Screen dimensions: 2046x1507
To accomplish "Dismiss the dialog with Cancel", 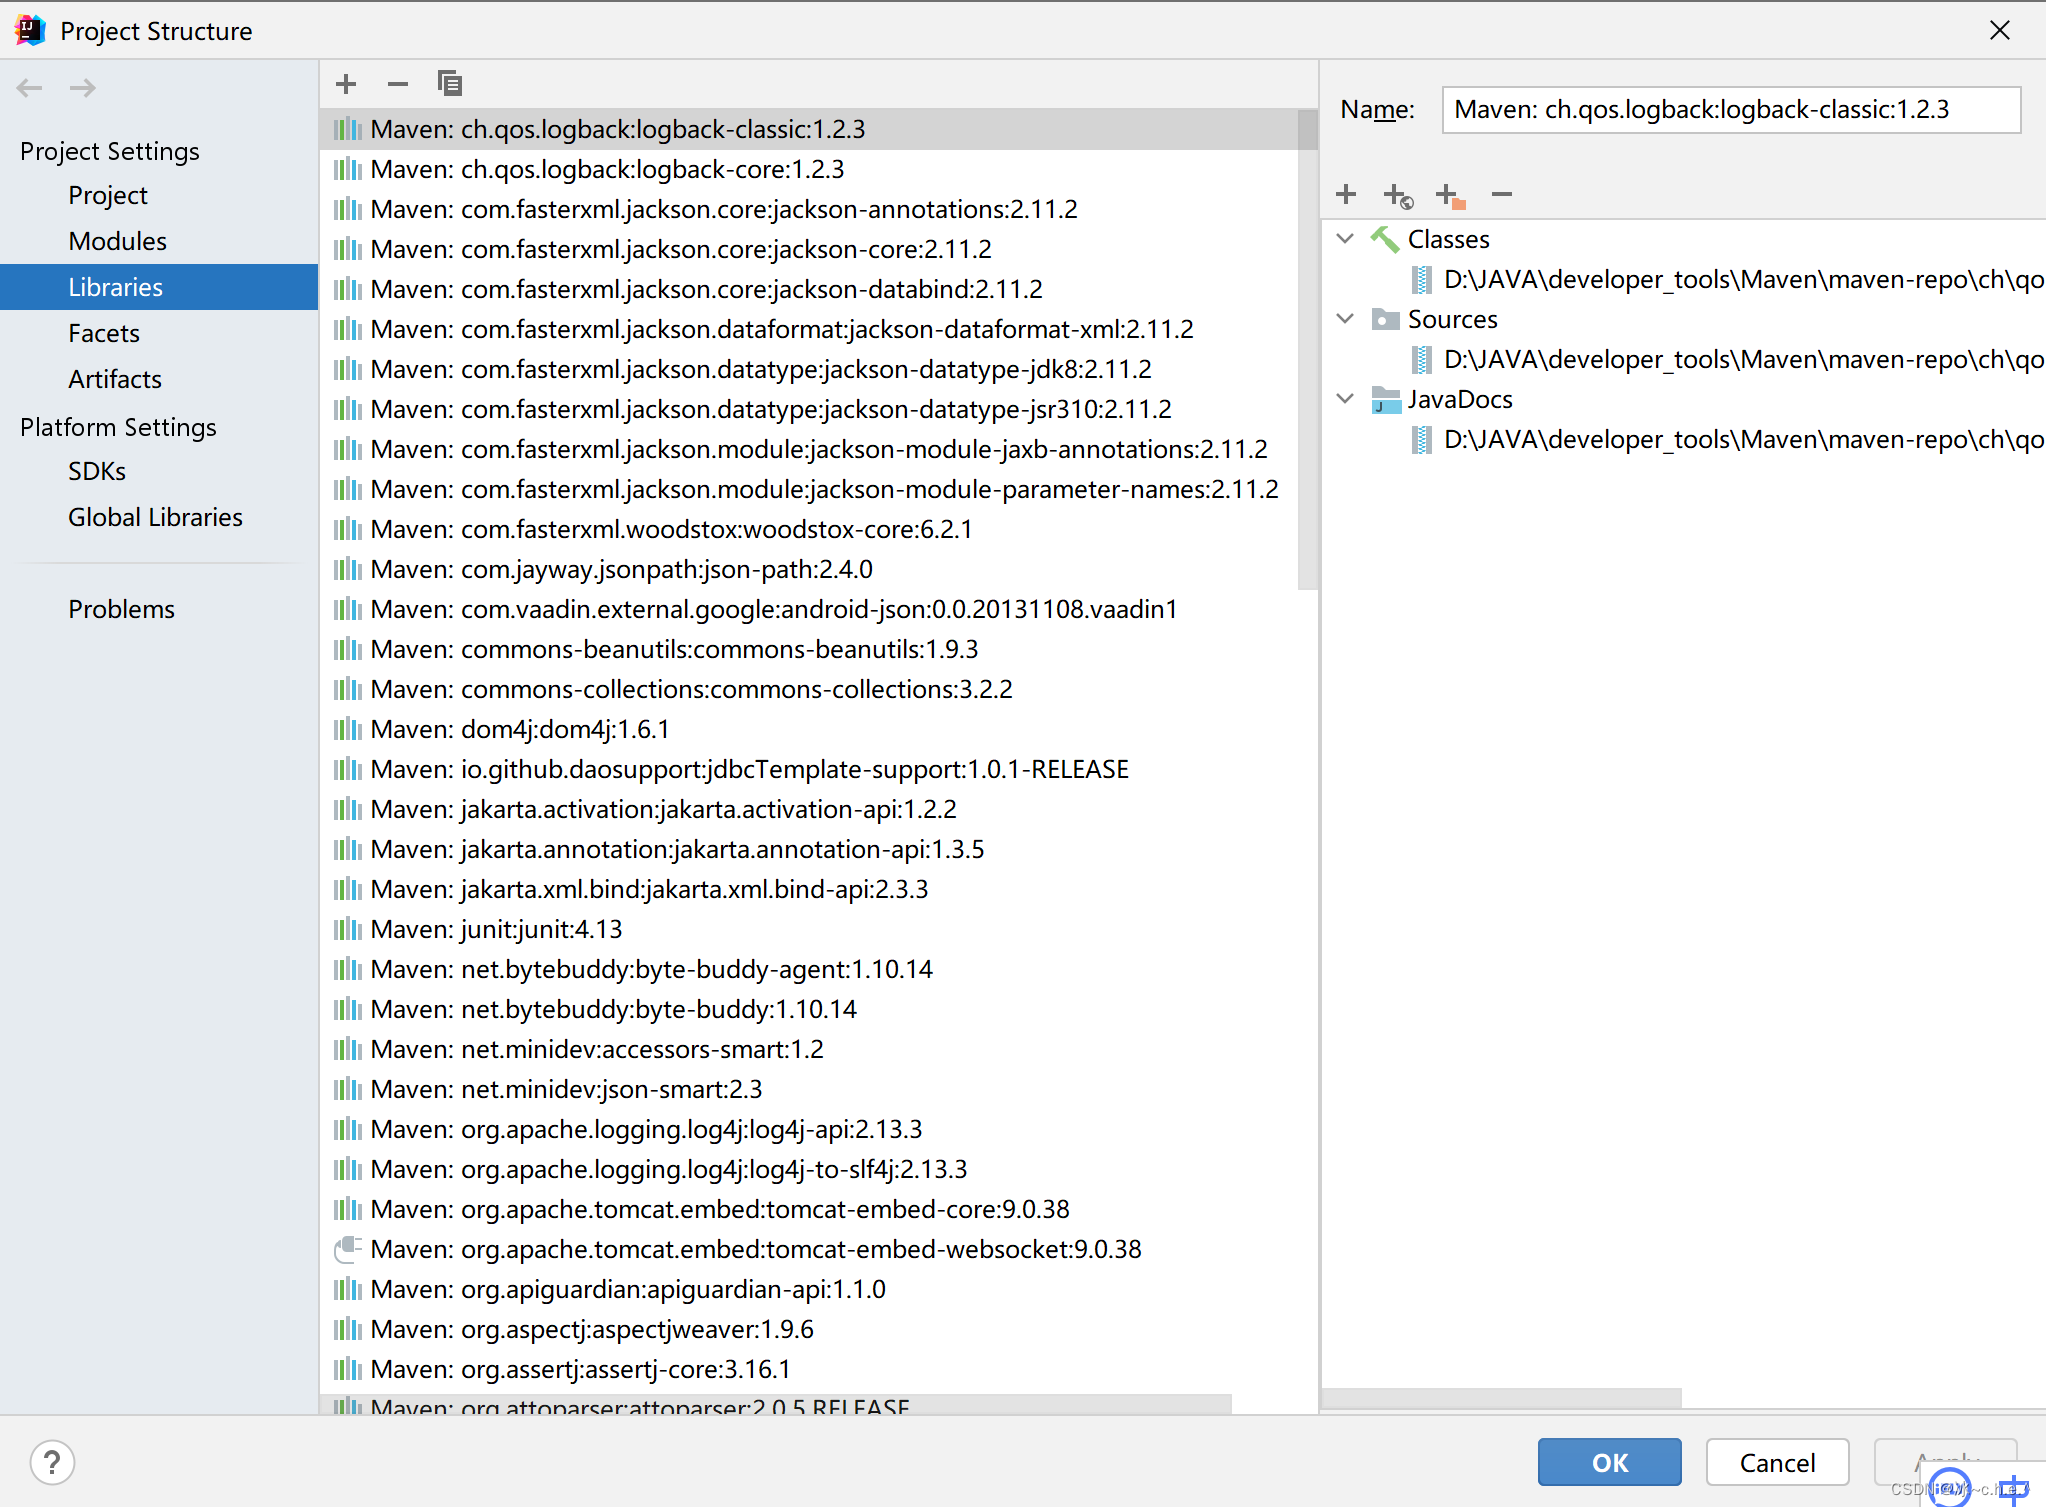I will point(1776,1461).
